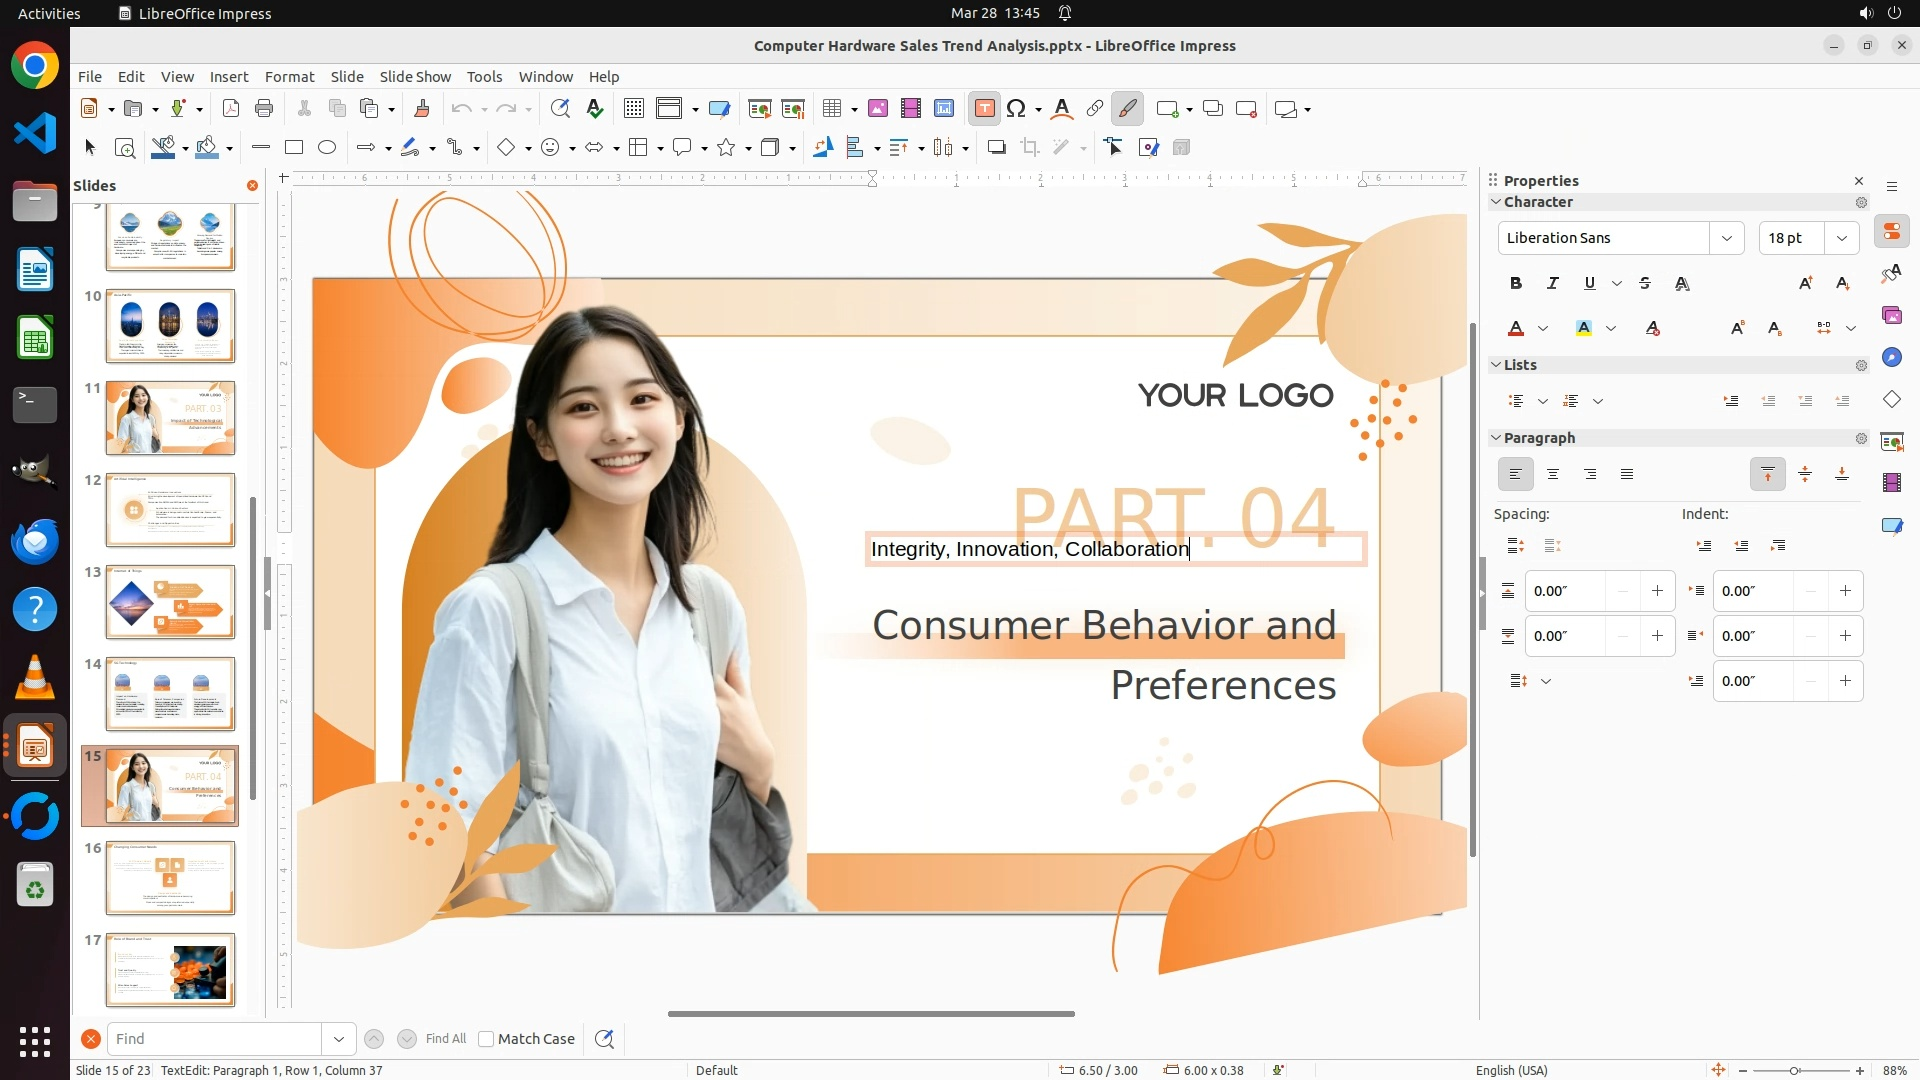This screenshot has width=1920, height=1080.
Task: Open the Slide Show menu
Action: pyautogui.click(x=415, y=77)
